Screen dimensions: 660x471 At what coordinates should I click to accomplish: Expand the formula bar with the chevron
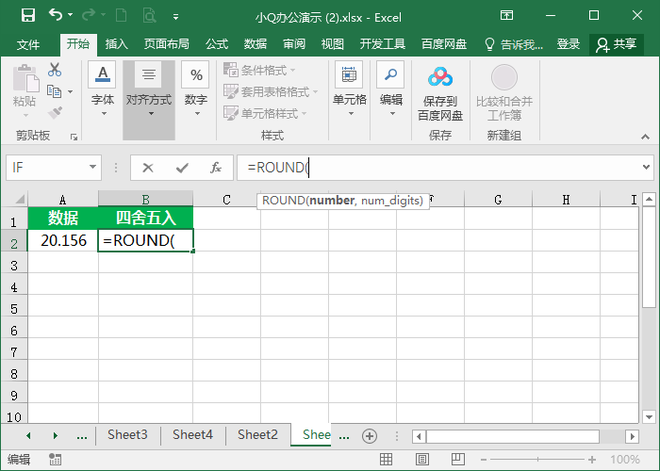[647, 167]
